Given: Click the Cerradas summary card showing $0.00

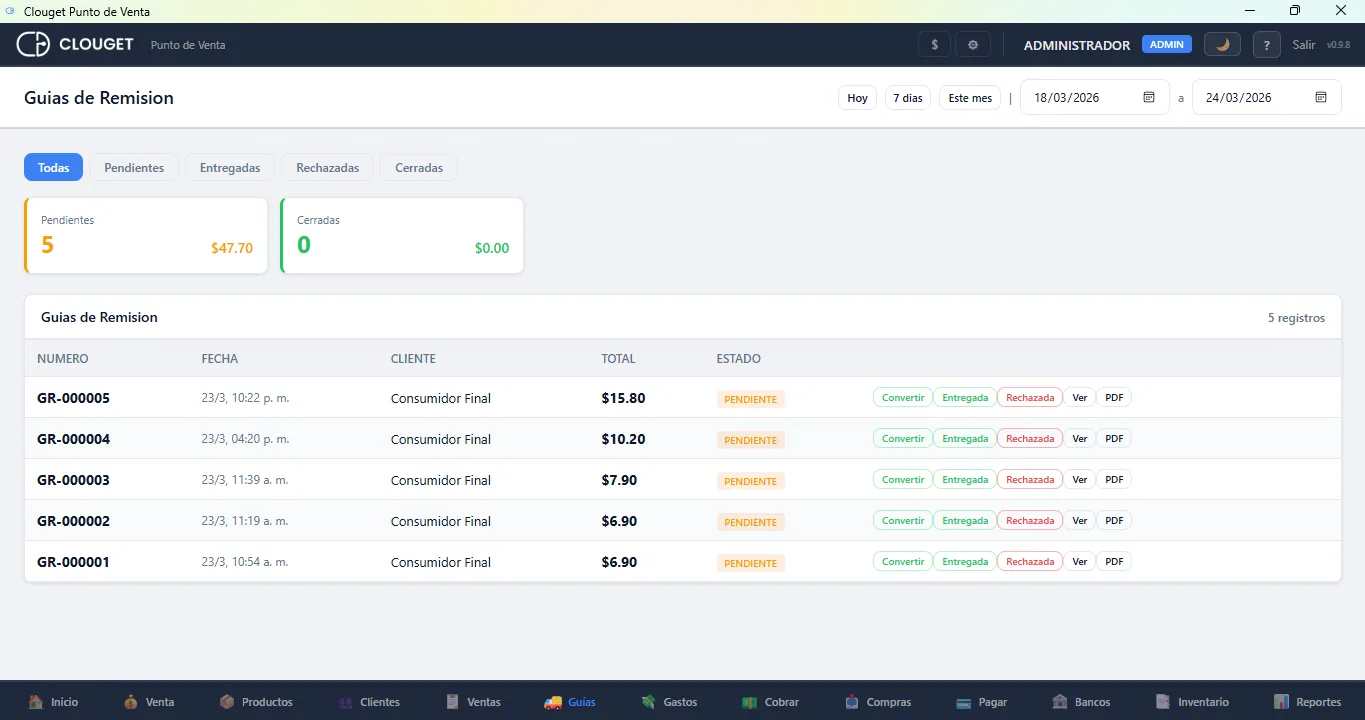Looking at the screenshot, I should pyautogui.click(x=402, y=236).
